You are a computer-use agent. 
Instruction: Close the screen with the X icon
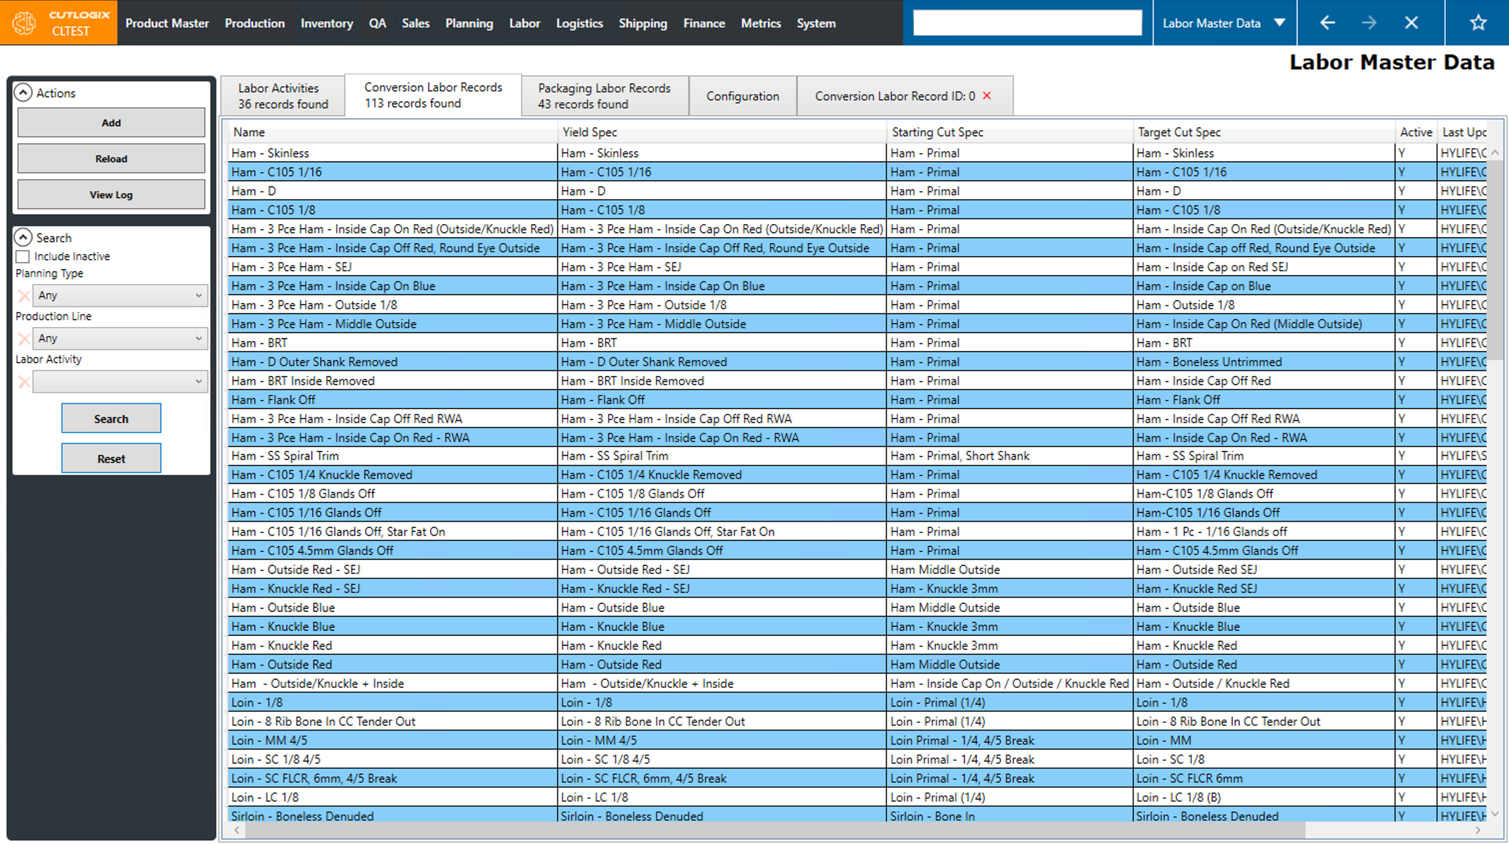[1412, 22]
